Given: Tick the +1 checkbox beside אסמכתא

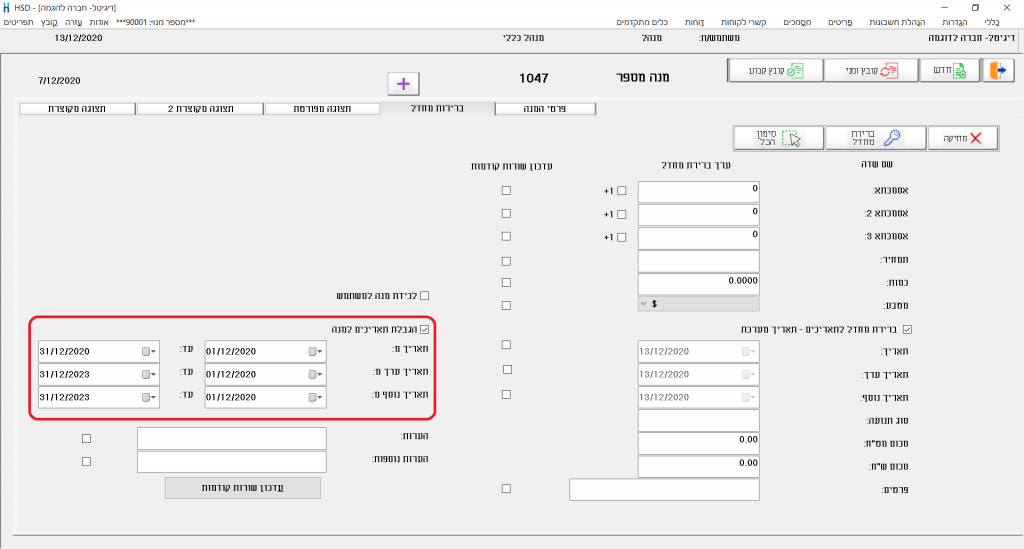Looking at the screenshot, I should point(622,191).
